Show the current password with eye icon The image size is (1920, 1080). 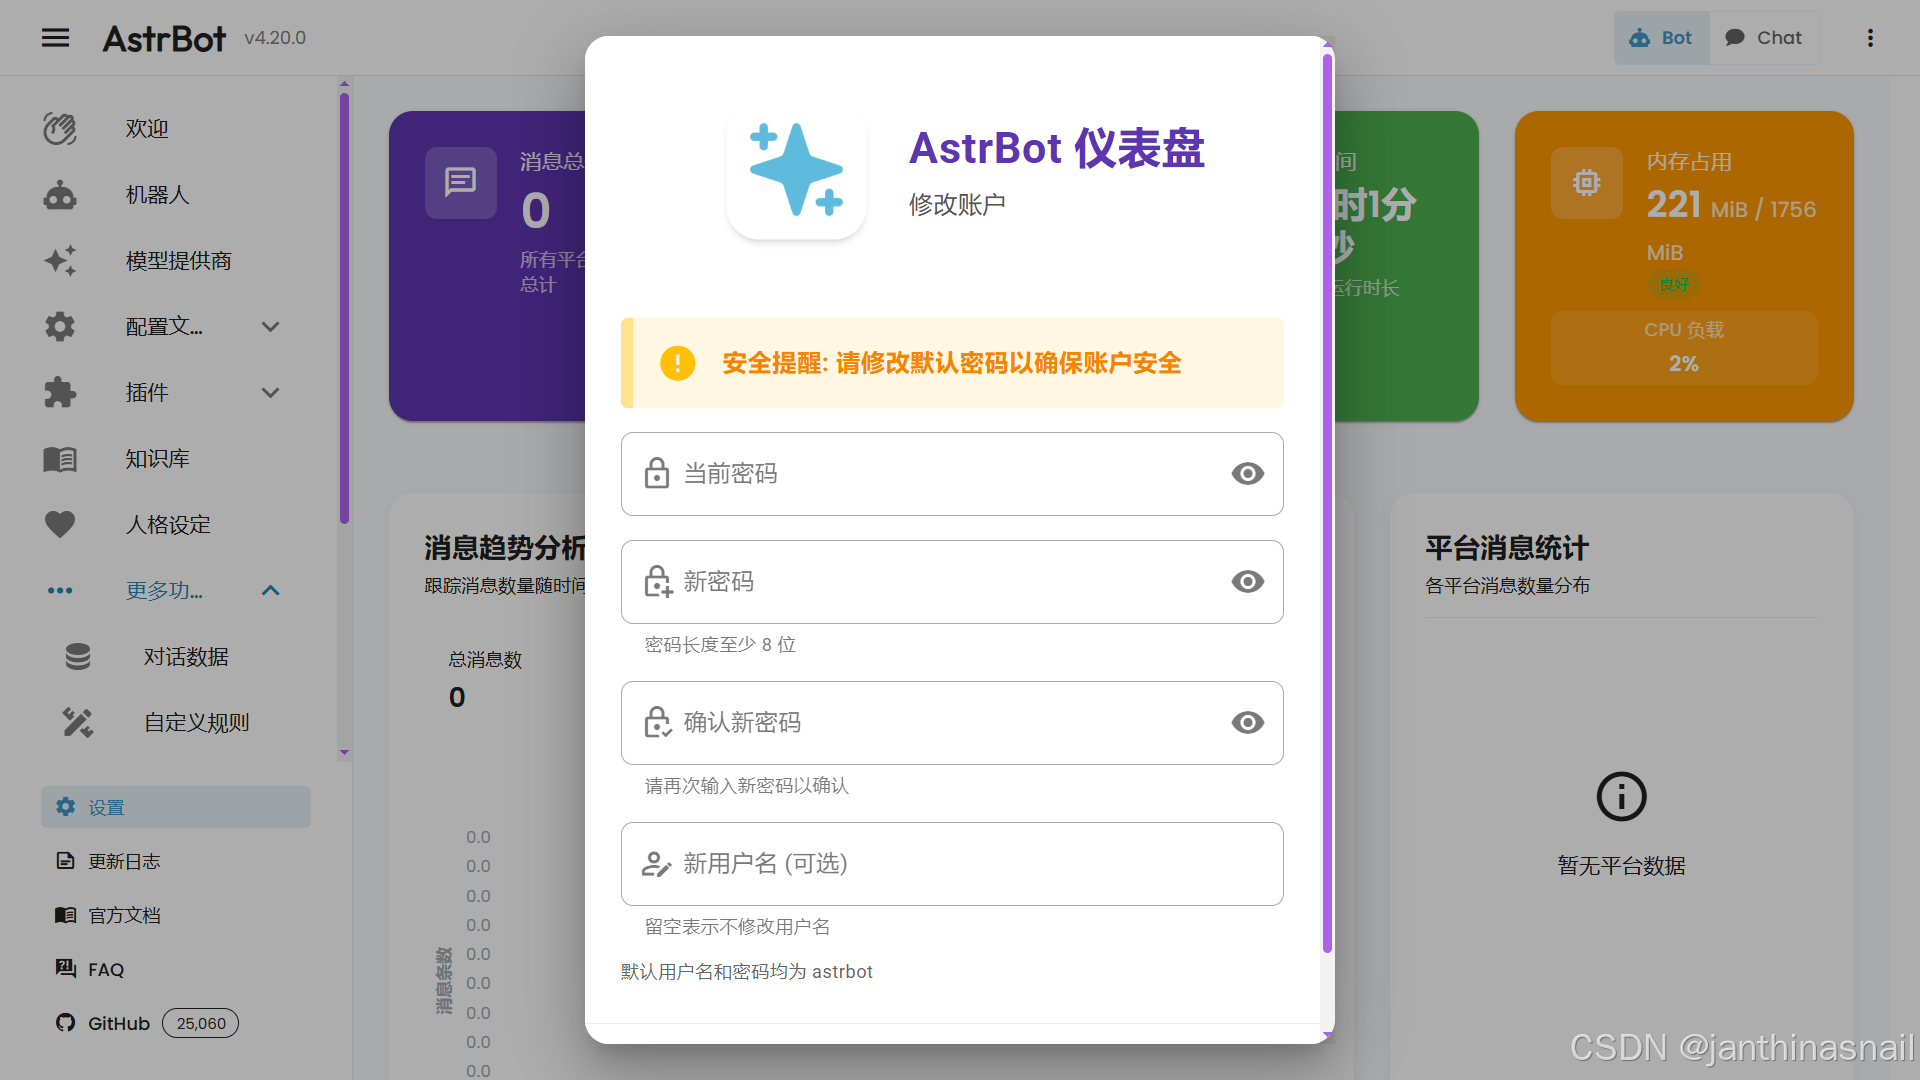(x=1248, y=474)
